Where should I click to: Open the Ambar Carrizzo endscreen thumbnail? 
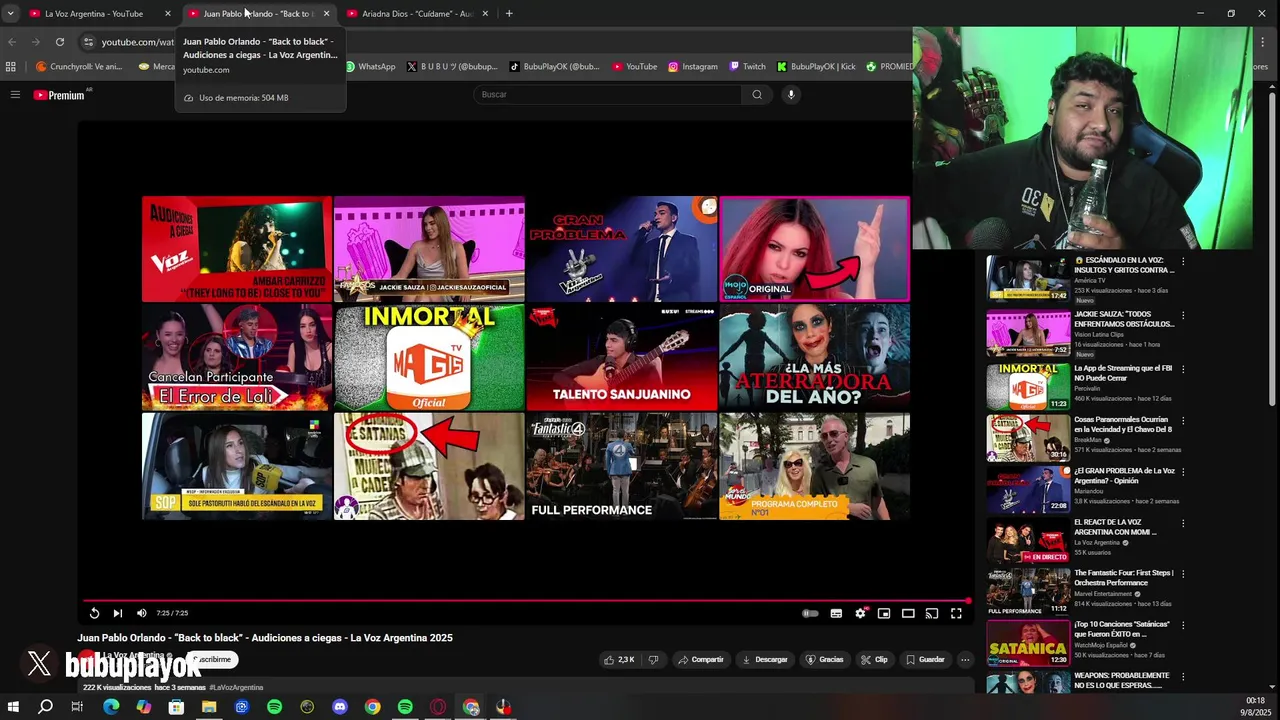point(237,249)
